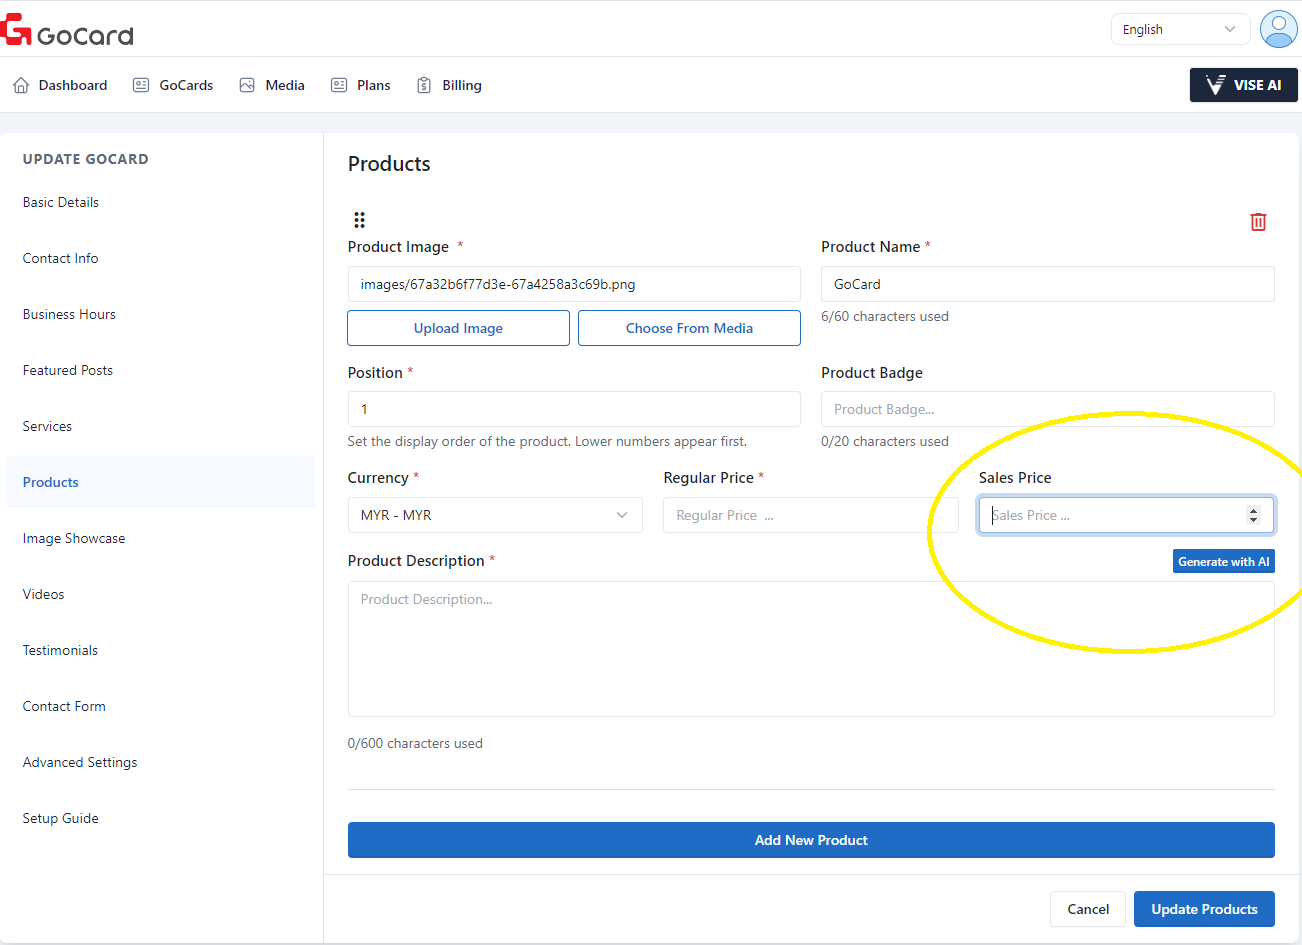Switch to Image Showcase section
The width and height of the screenshot is (1302, 945).
pyautogui.click(x=74, y=538)
